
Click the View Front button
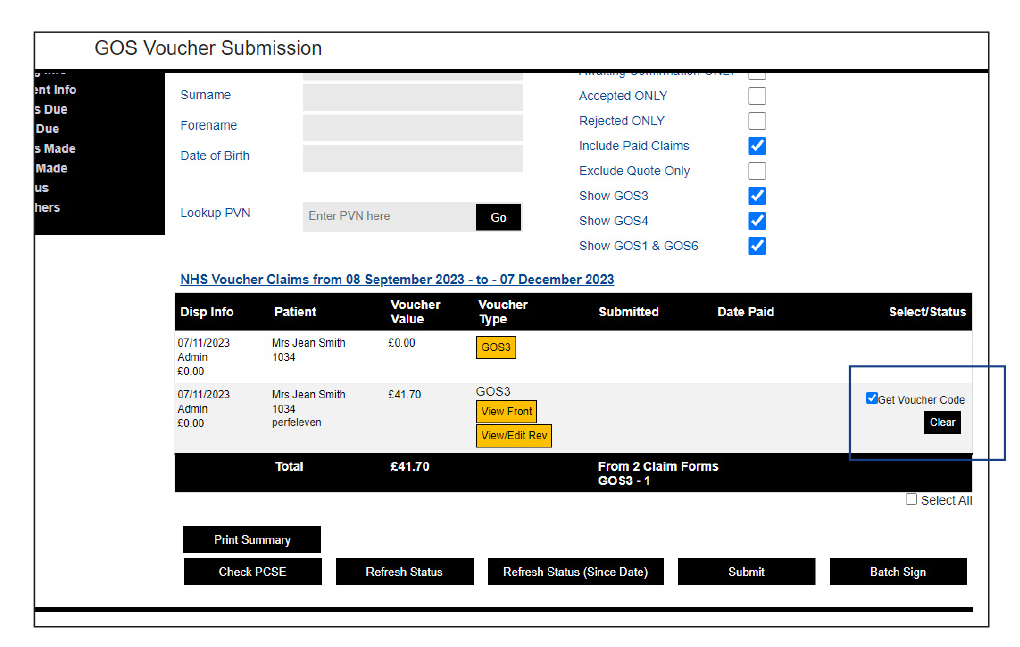pos(506,411)
